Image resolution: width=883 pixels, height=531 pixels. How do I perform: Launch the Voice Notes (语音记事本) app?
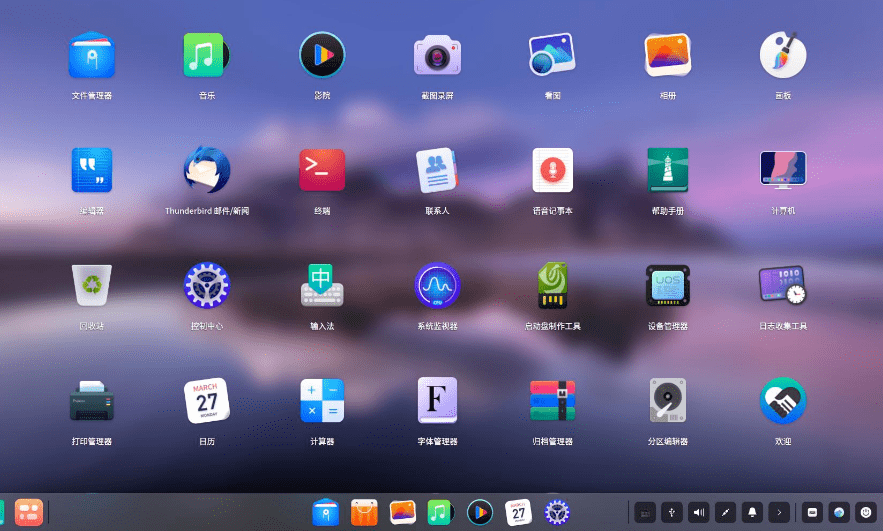[x=552, y=170]
